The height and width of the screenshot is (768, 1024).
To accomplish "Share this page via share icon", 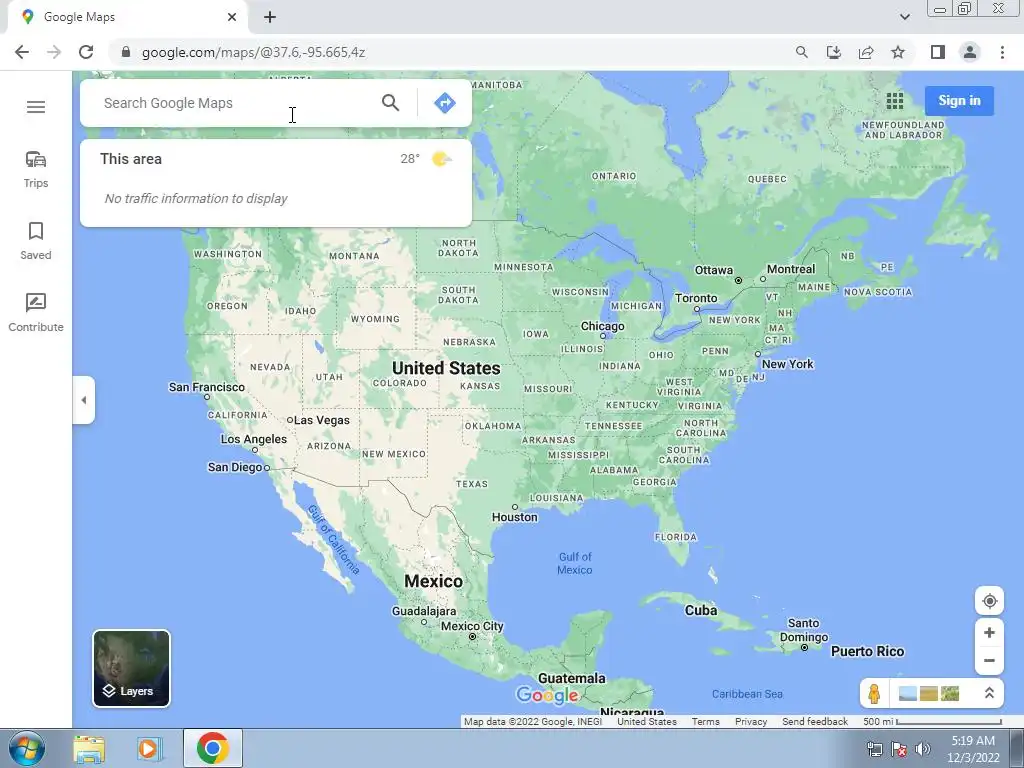I will click(x=866, y=52).
